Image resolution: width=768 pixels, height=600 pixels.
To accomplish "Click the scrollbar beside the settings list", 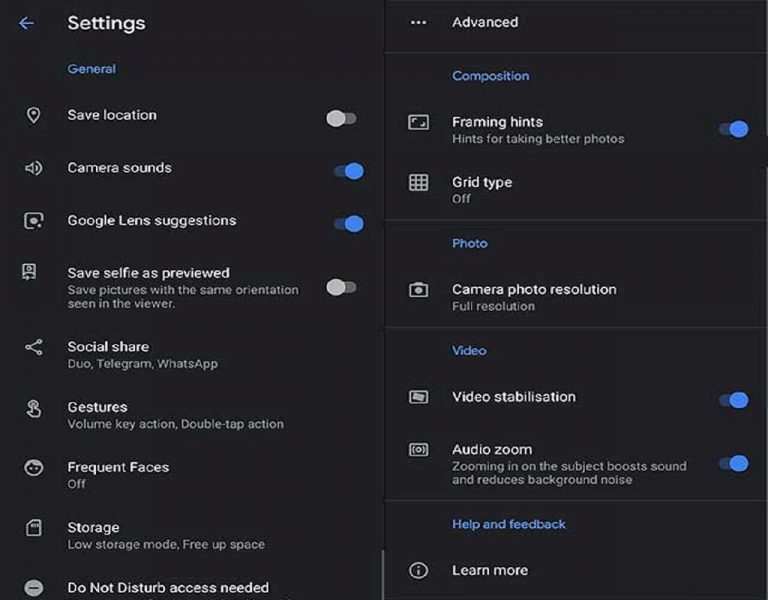I will 383,575.
